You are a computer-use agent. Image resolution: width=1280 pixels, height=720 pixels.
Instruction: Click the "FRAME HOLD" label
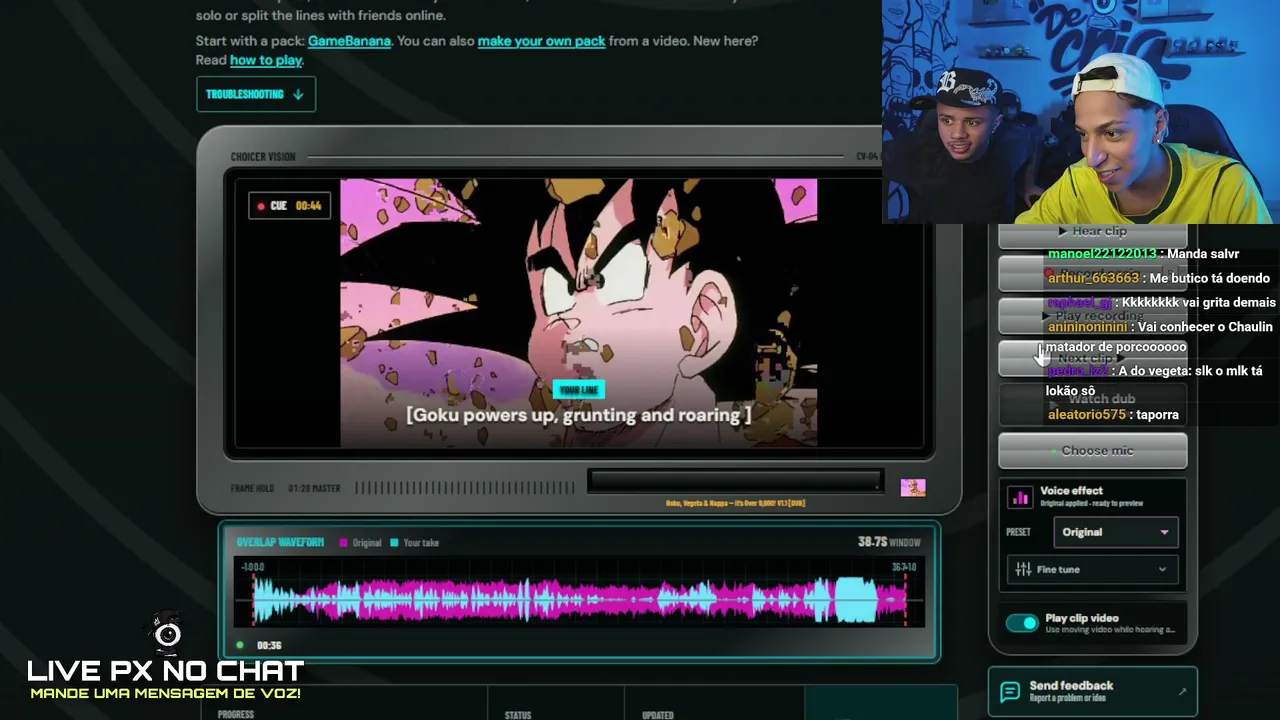pos(252,488)
